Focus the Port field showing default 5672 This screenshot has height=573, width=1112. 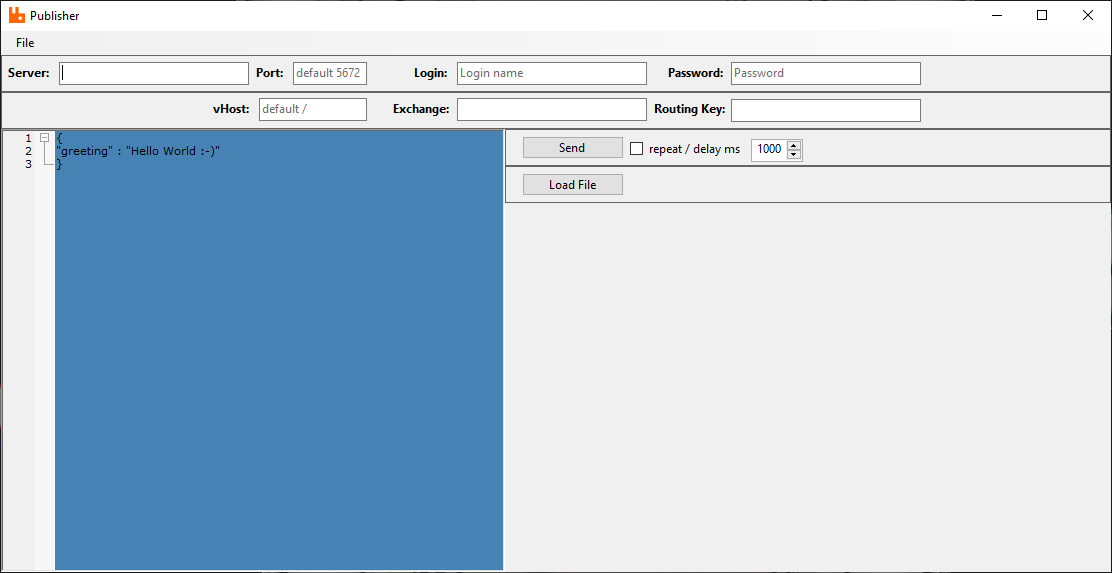pos(329,73)
